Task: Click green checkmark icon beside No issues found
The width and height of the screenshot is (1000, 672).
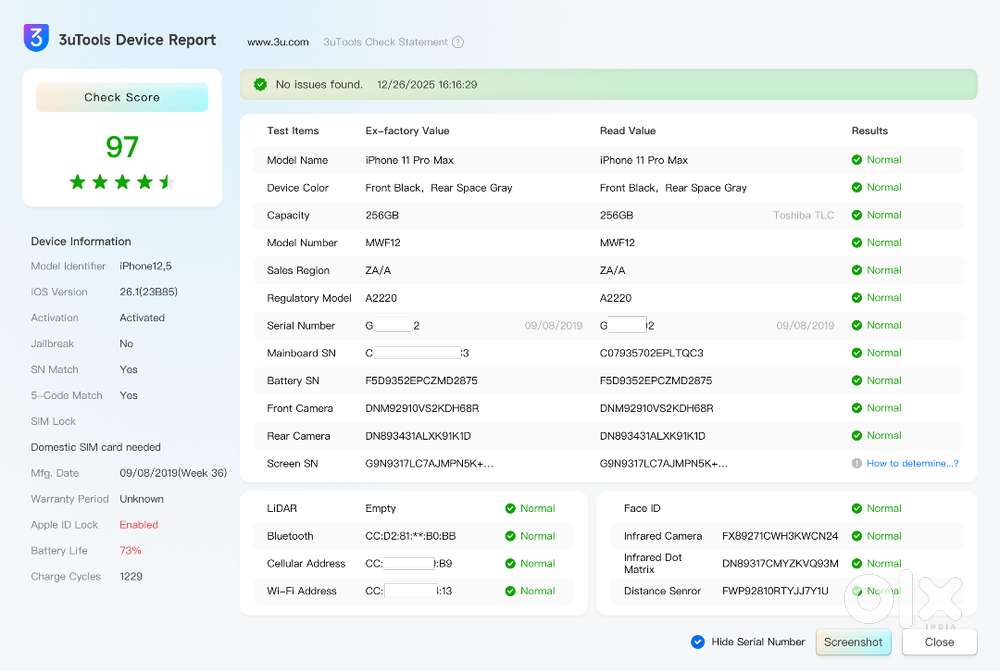Action: coord(260,85)
